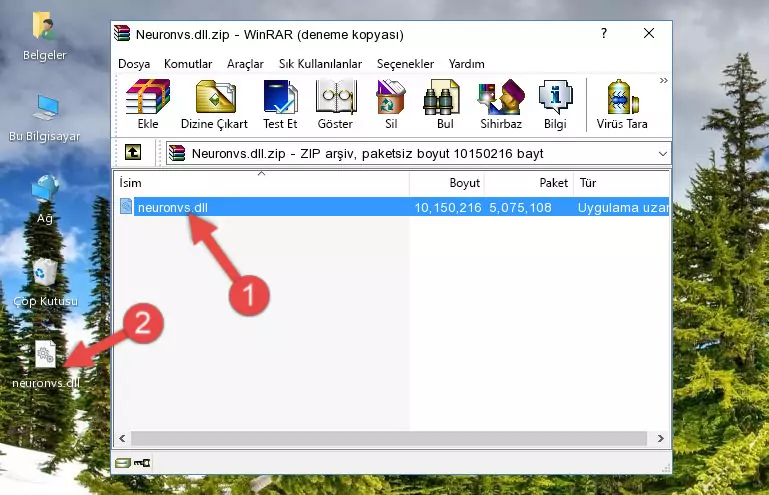
Task: Click the archive icon in address bar
Action: point(177,154)
